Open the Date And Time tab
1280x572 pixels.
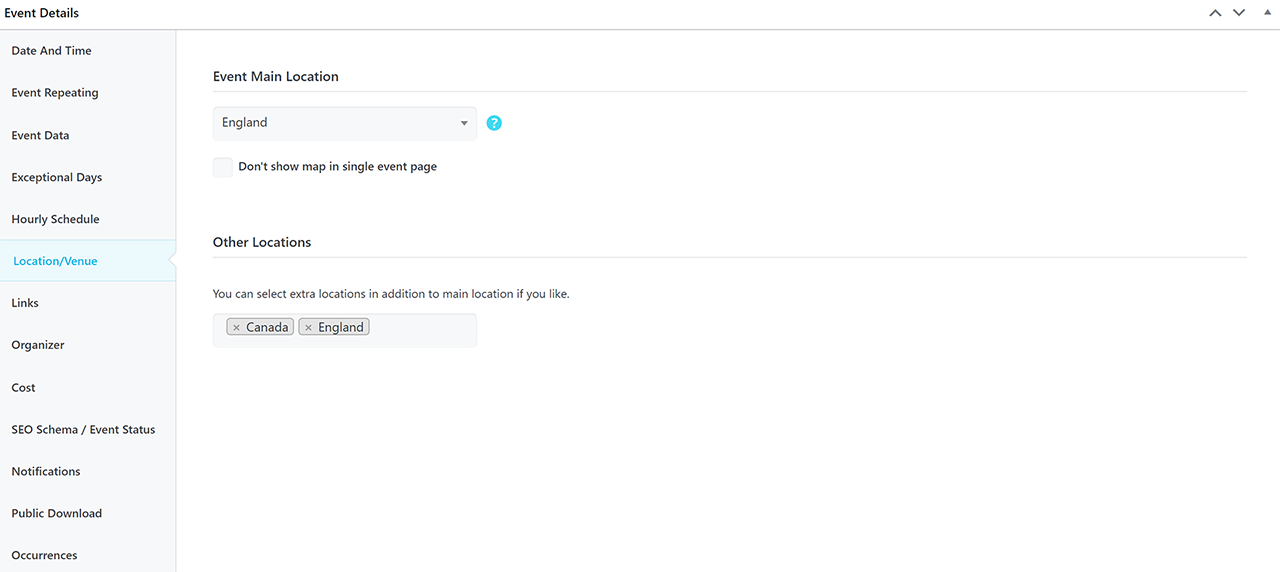51,51
